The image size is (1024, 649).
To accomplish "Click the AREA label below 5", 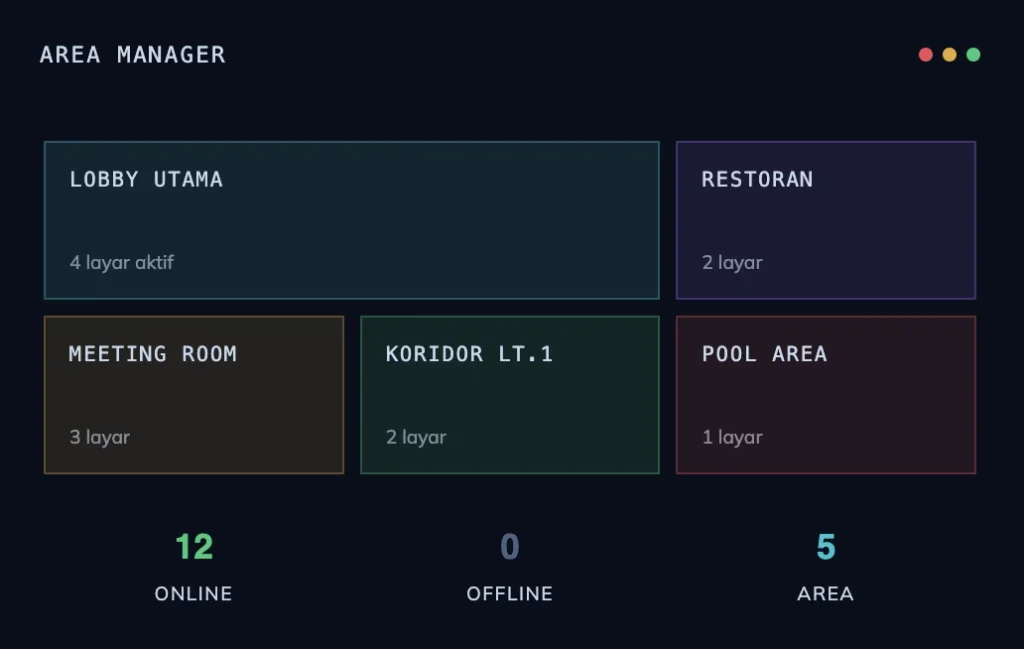I will (825, 594).
